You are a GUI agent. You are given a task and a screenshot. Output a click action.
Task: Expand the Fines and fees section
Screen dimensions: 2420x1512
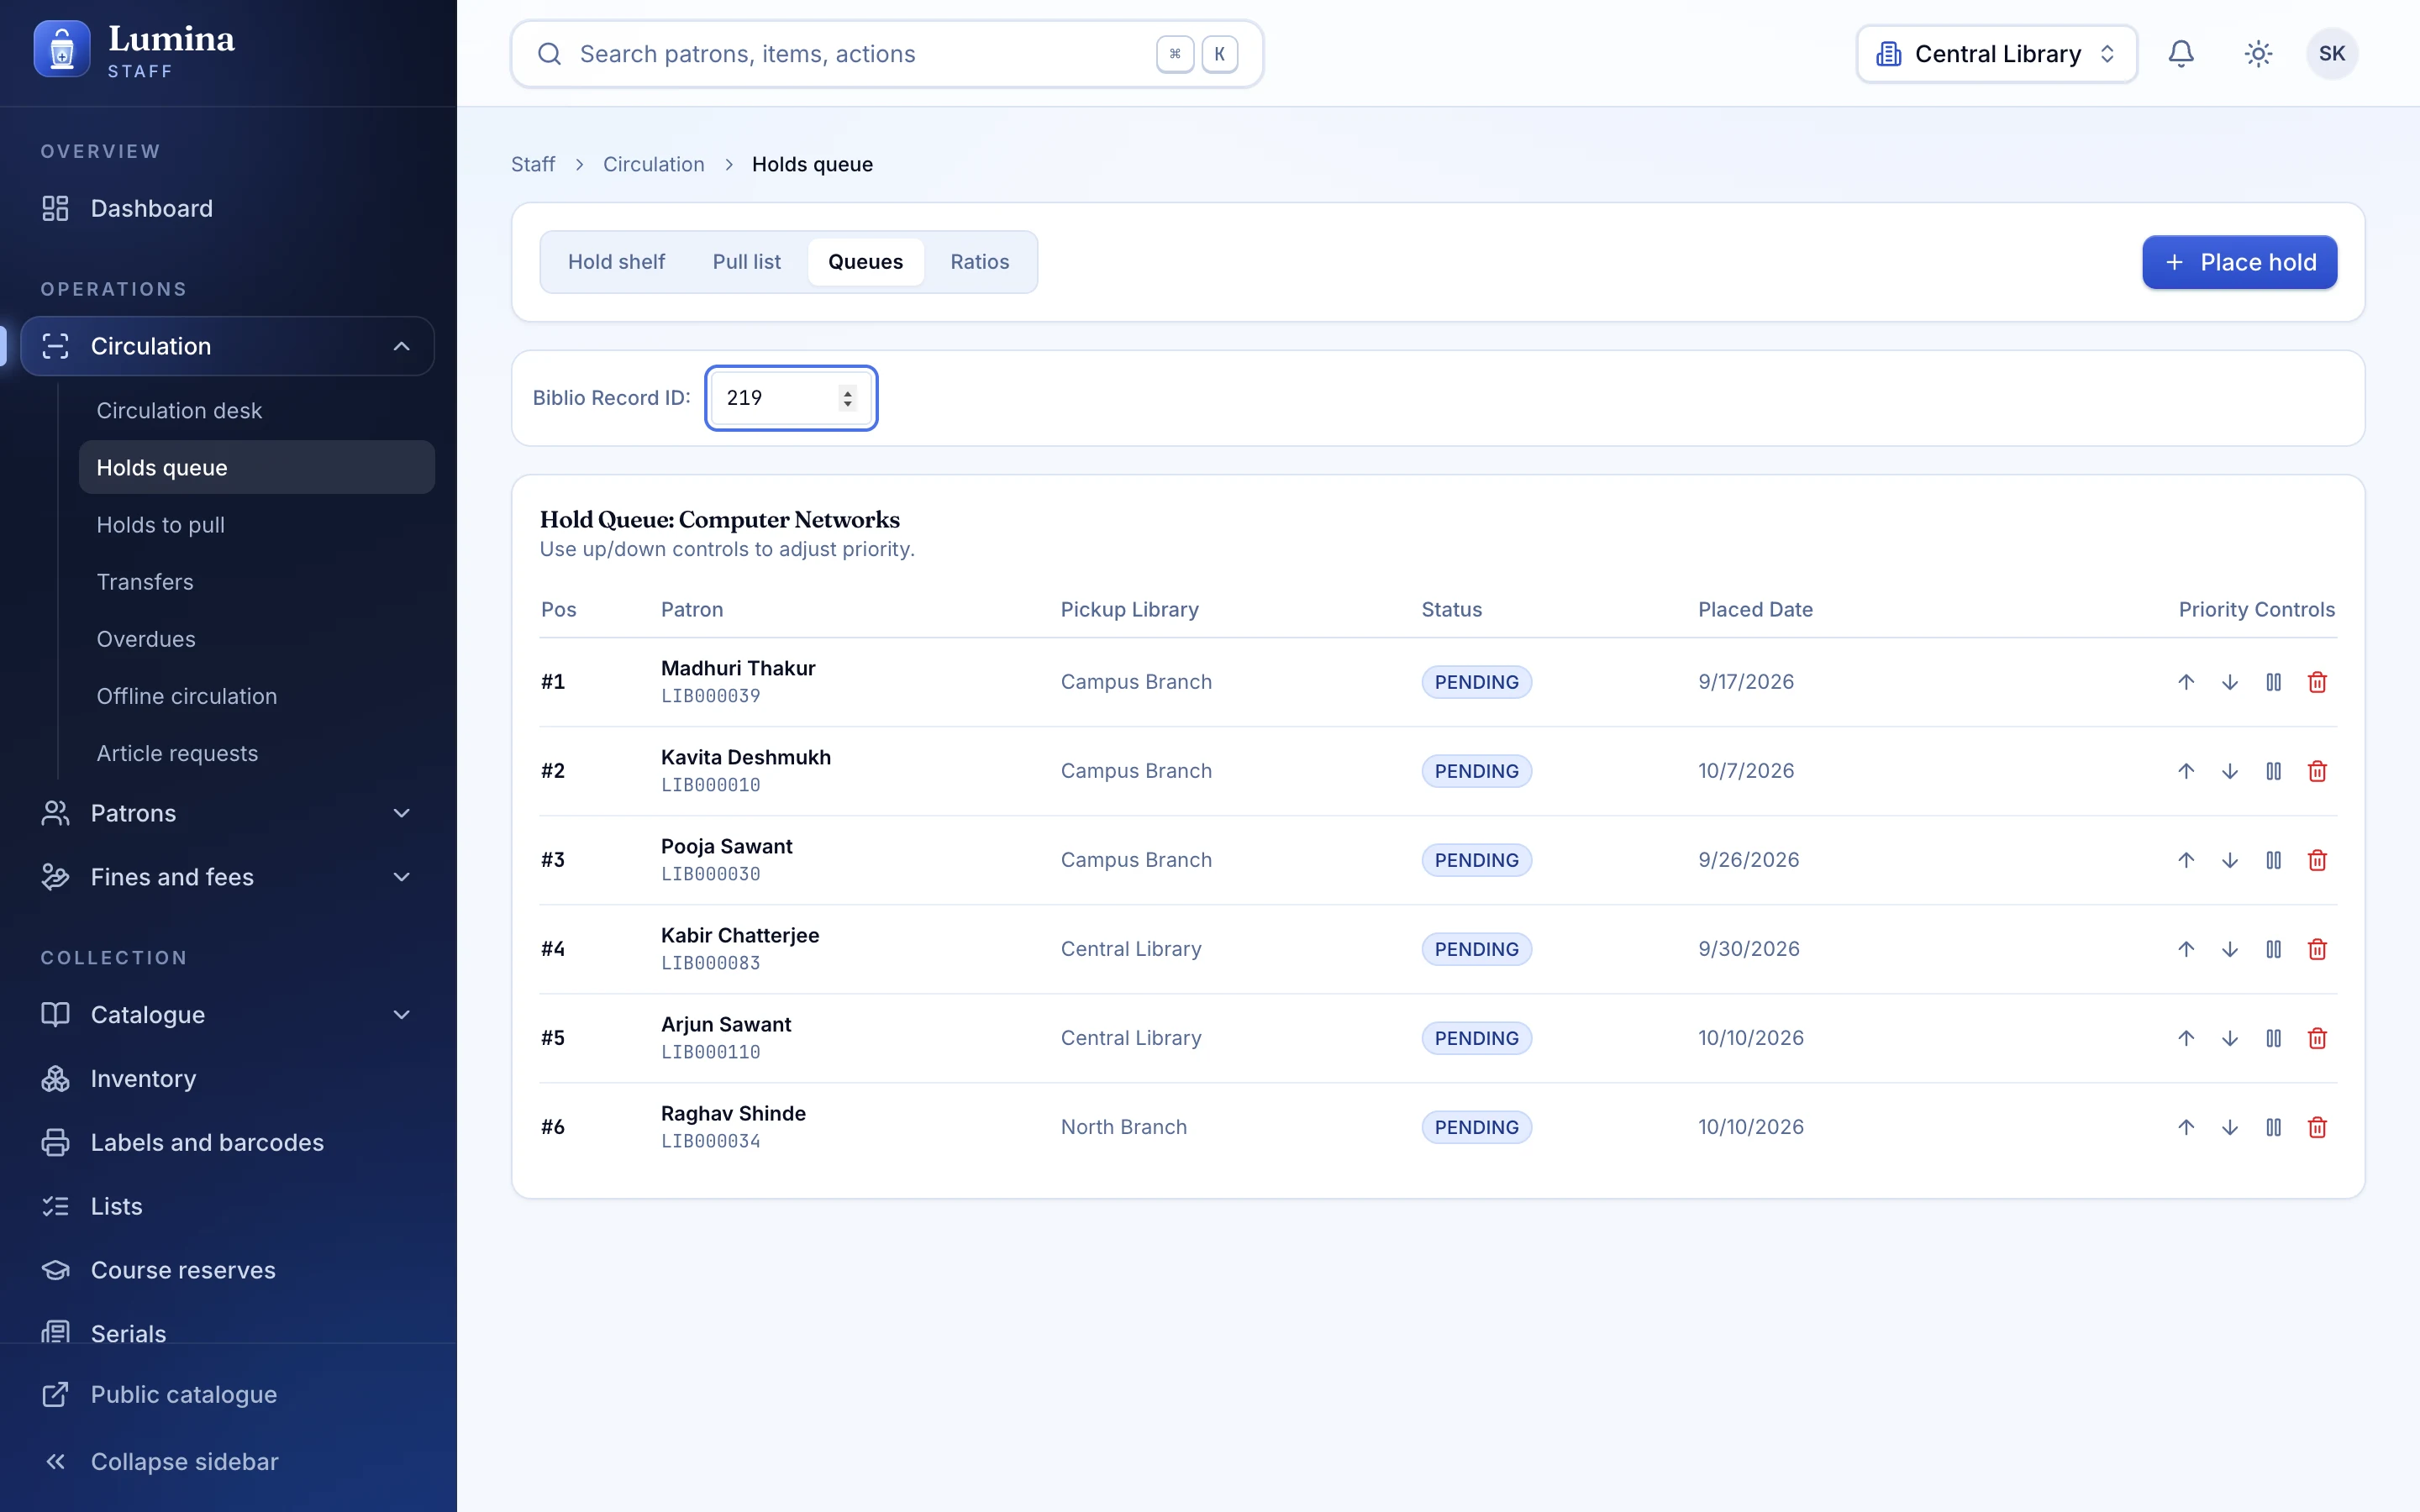click(228, 877)
